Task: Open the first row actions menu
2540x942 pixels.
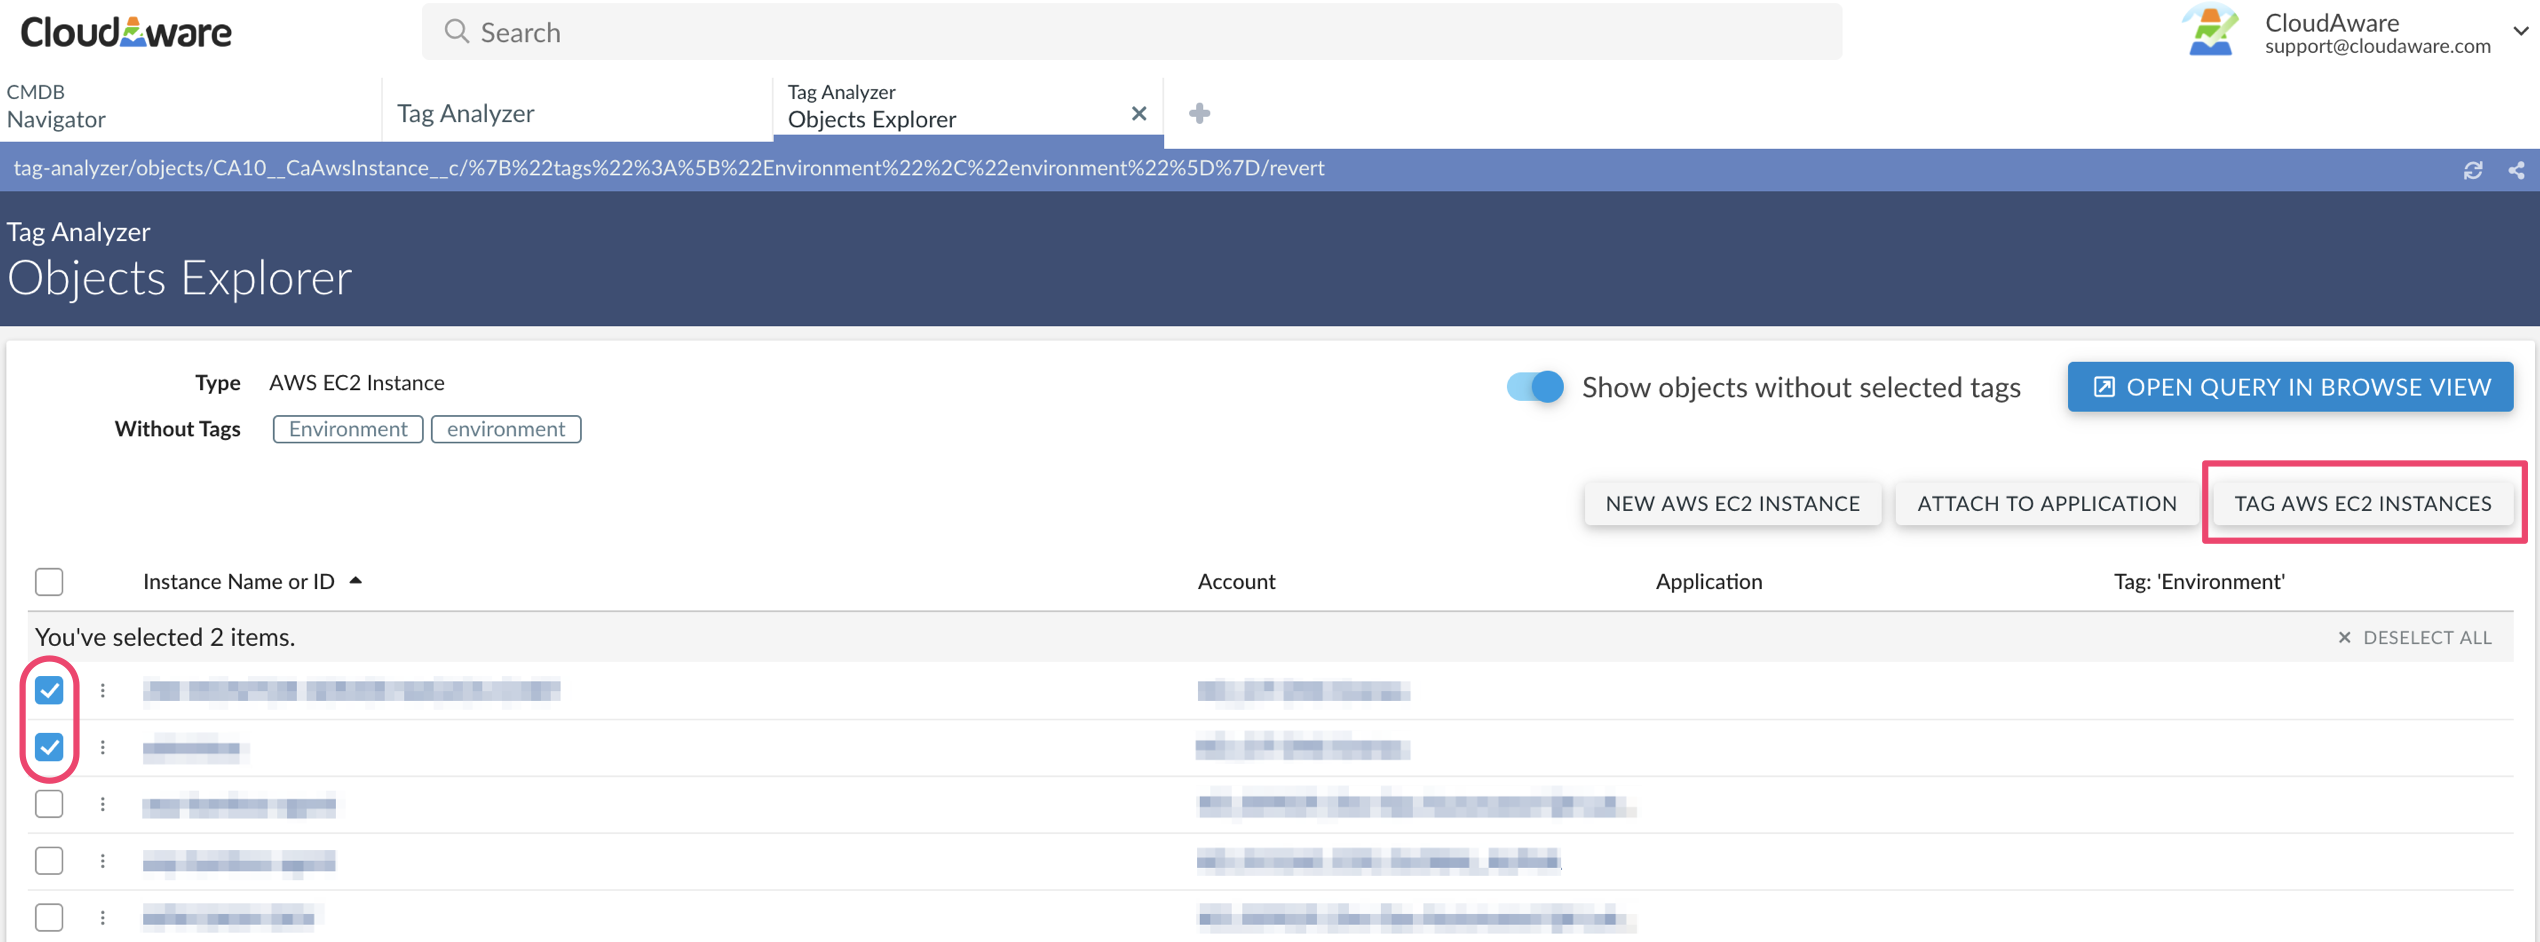Action: [x=103, y=690]
